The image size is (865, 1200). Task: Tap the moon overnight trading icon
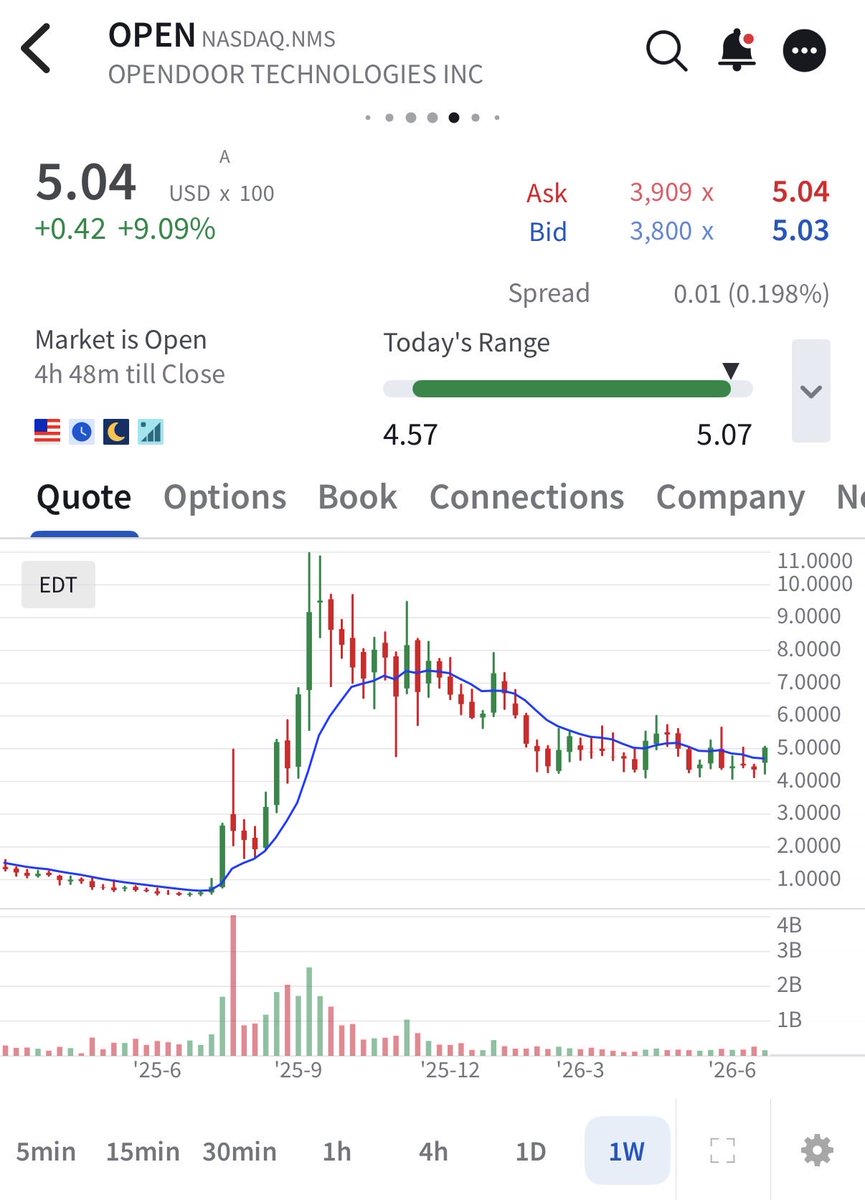point(116,432)
